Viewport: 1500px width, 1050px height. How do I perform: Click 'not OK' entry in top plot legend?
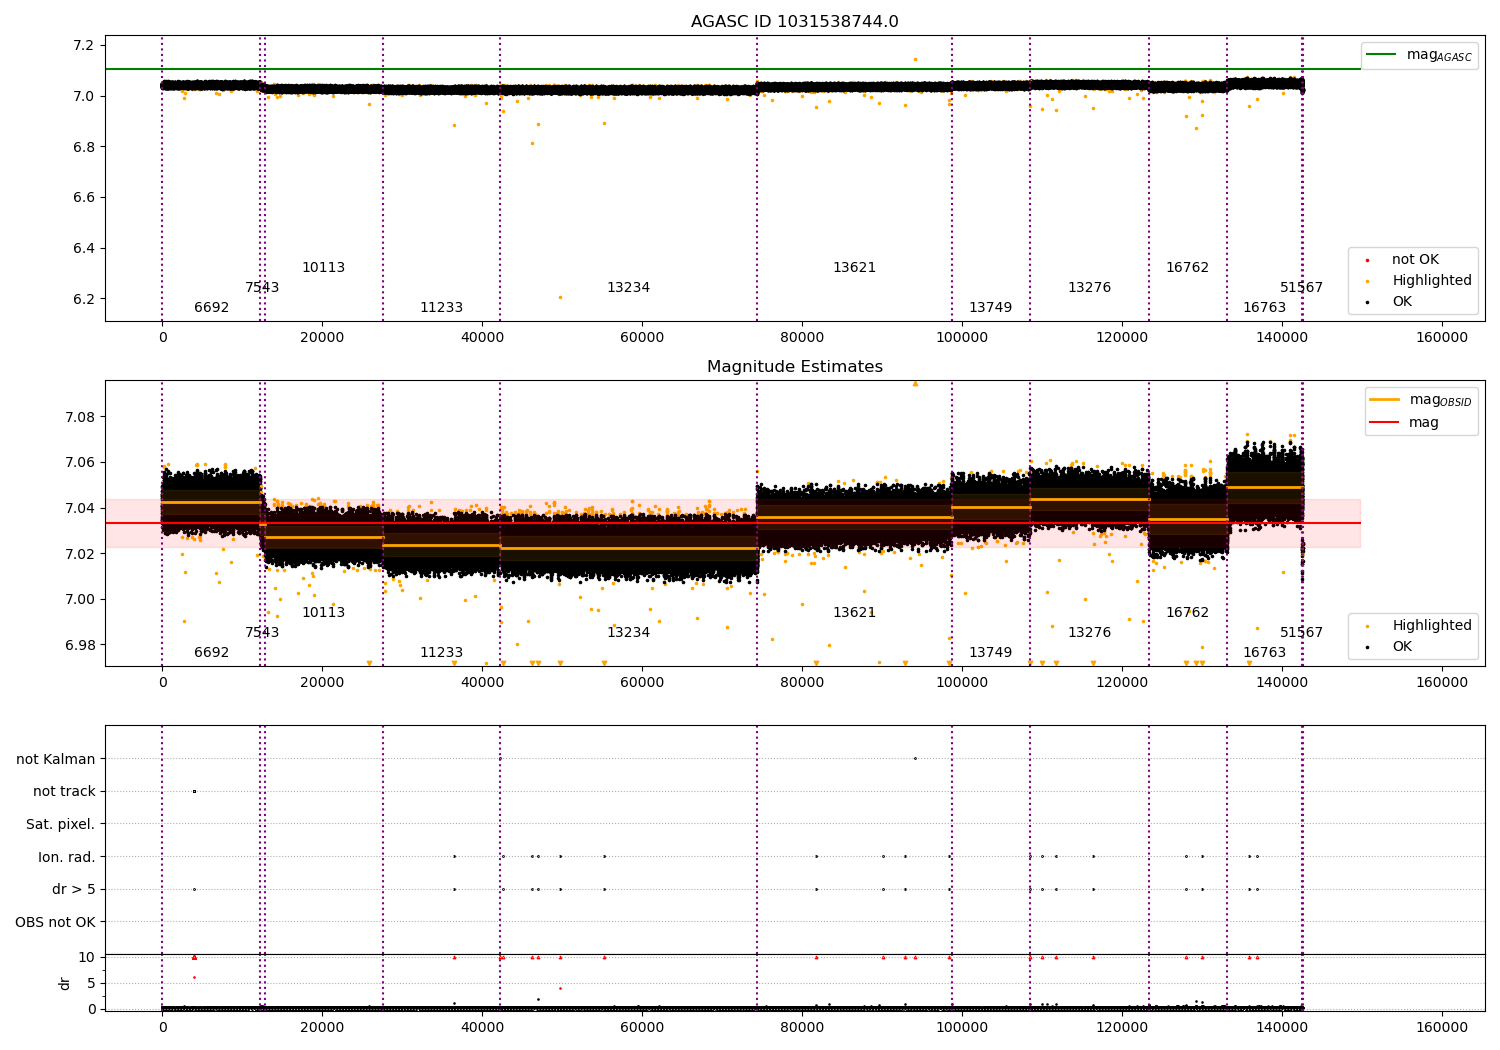pos(1415,260)
